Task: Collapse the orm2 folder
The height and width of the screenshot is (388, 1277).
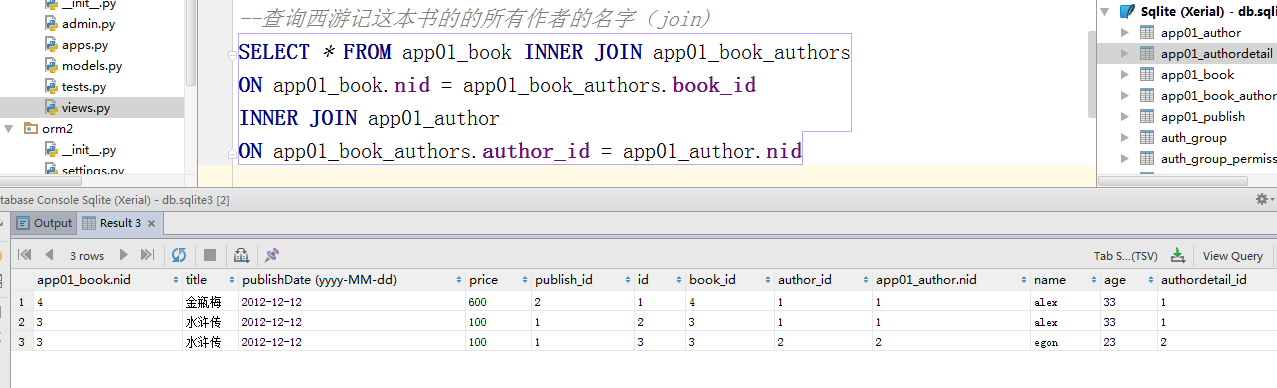Action: [x=10, y=129]
